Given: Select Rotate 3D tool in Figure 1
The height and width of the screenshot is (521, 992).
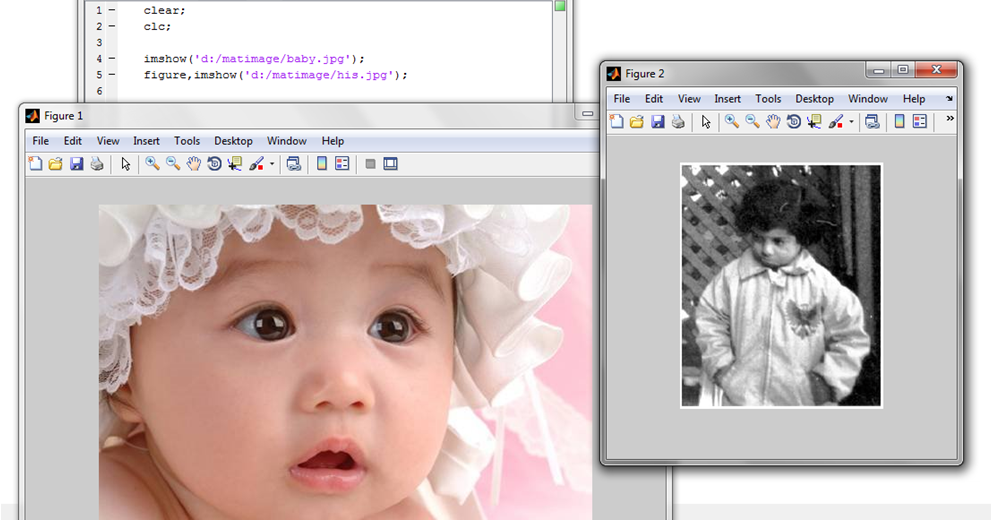Looking at the screenshot, I should click(214, 164).
